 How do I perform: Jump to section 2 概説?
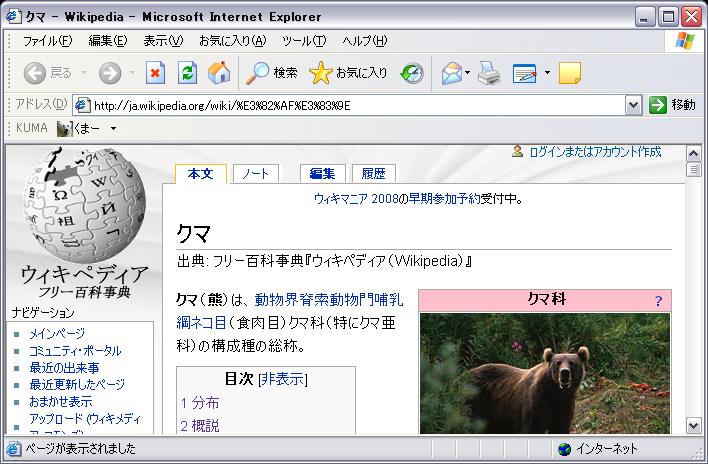point(200,426)
